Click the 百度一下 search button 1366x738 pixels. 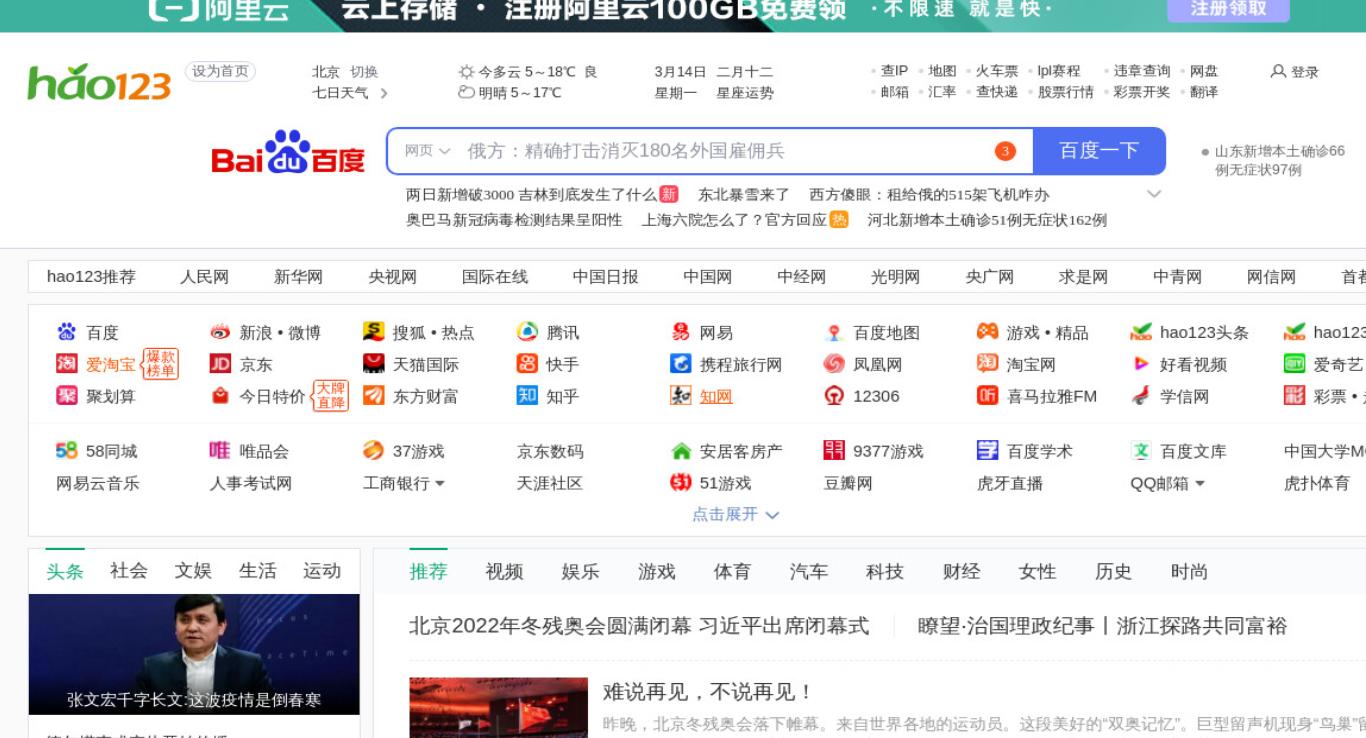click(x=1099, y=151)
